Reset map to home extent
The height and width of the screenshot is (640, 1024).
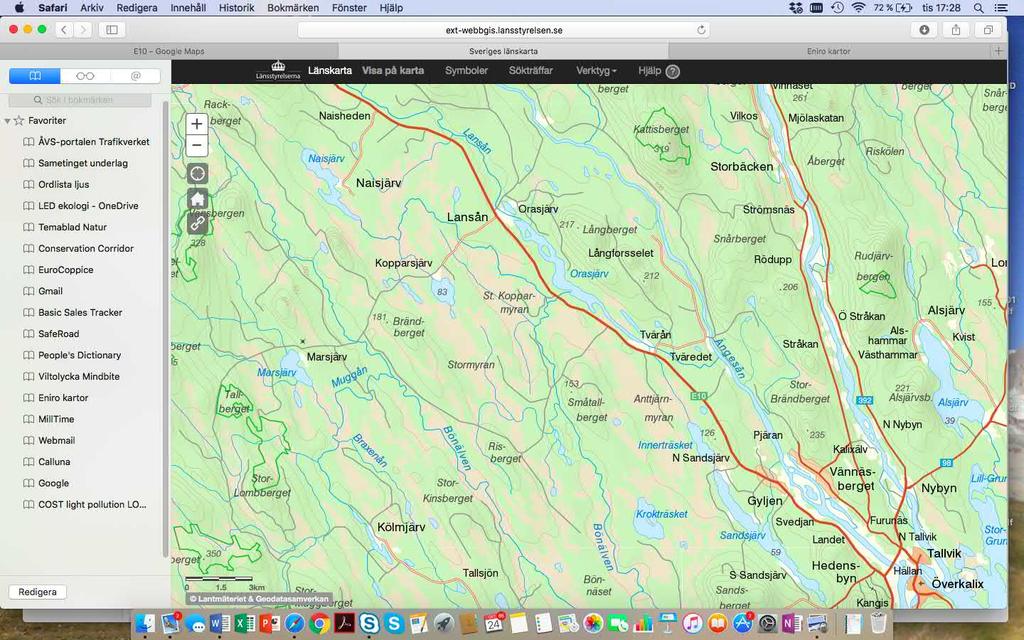pos(197,199)
